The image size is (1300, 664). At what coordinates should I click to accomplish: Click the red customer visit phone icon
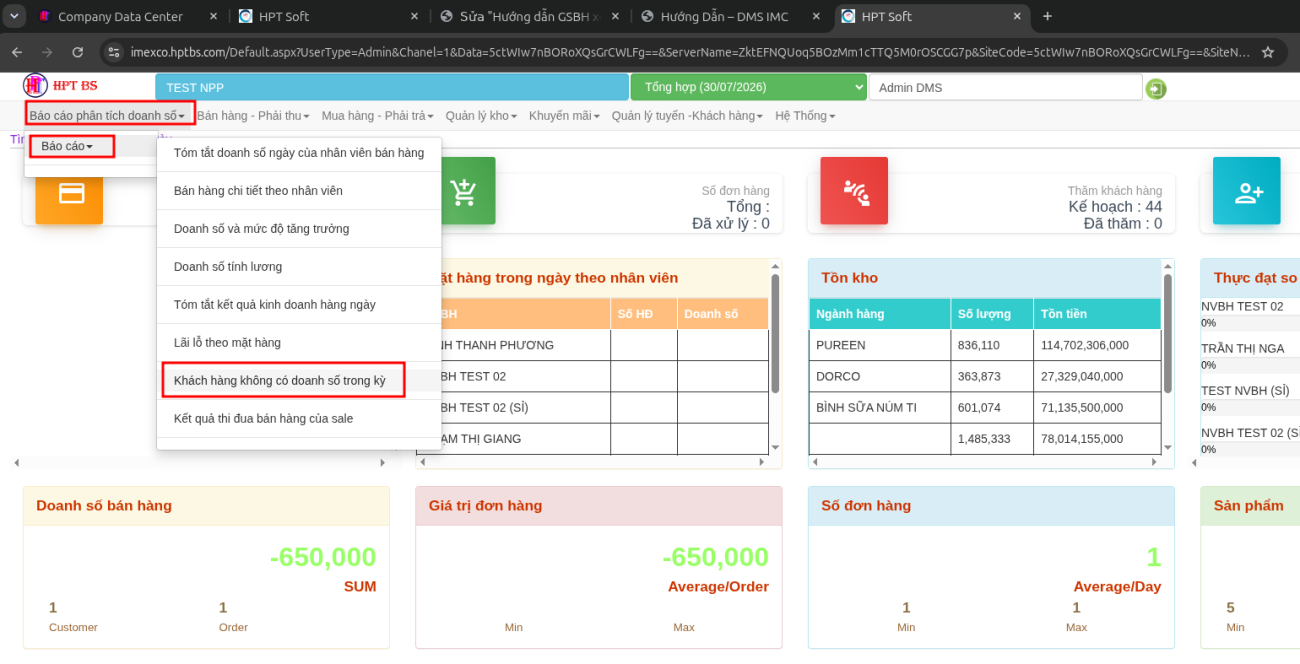854,190
